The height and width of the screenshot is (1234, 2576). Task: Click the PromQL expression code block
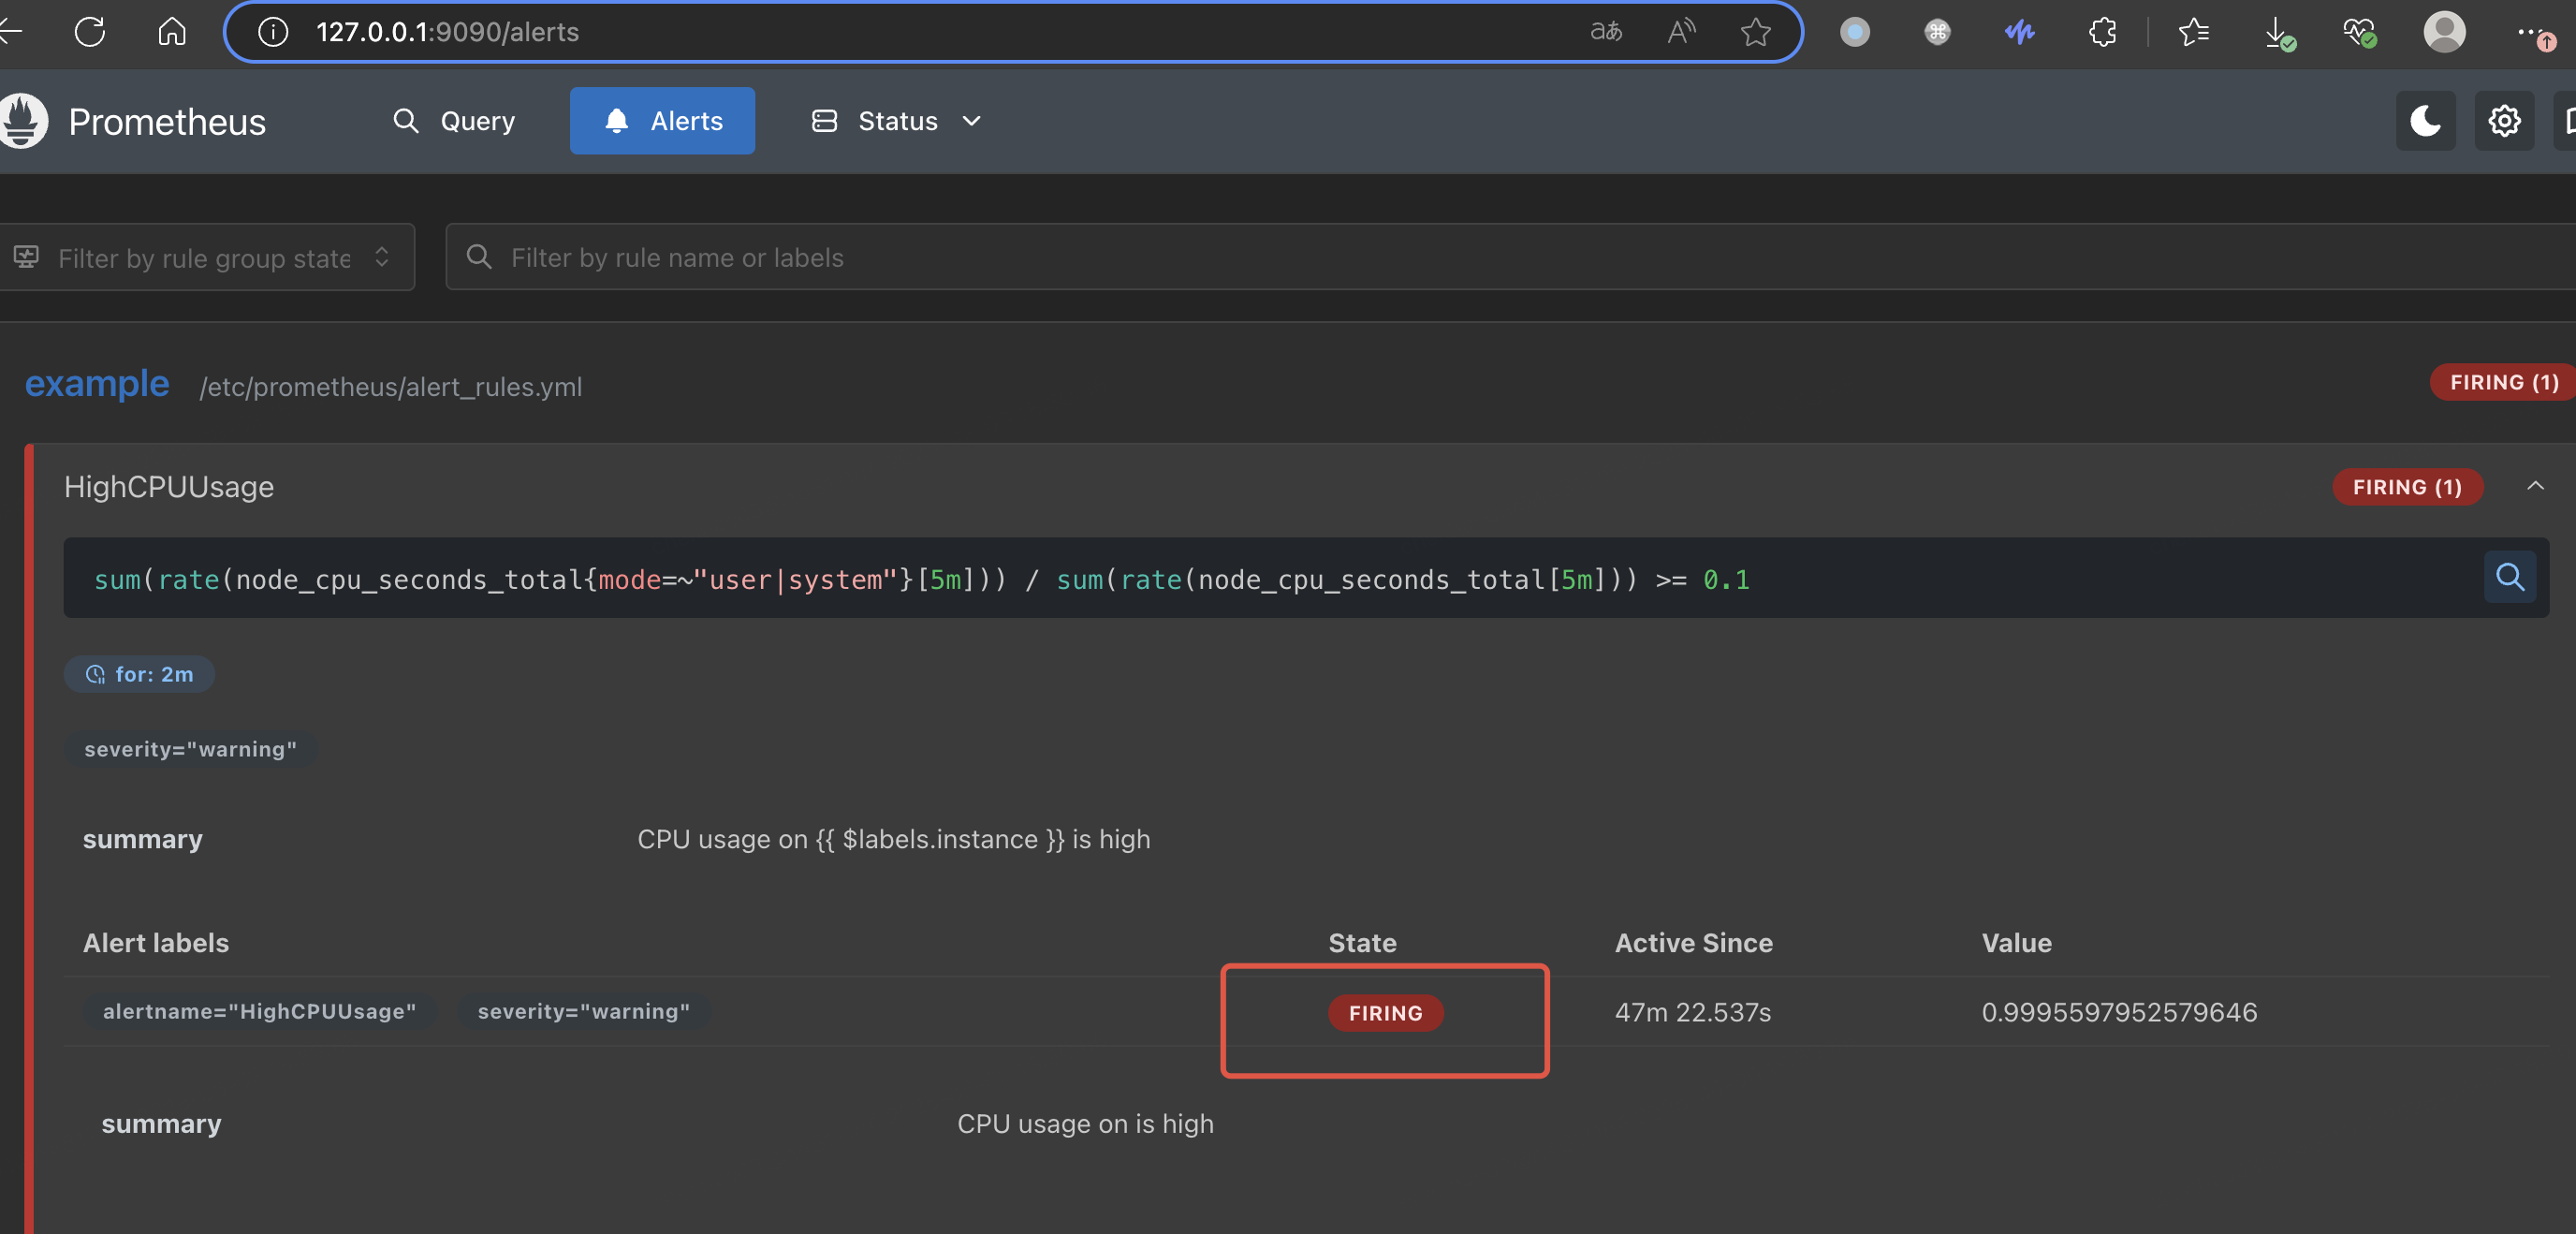[x=1306, y=578]
